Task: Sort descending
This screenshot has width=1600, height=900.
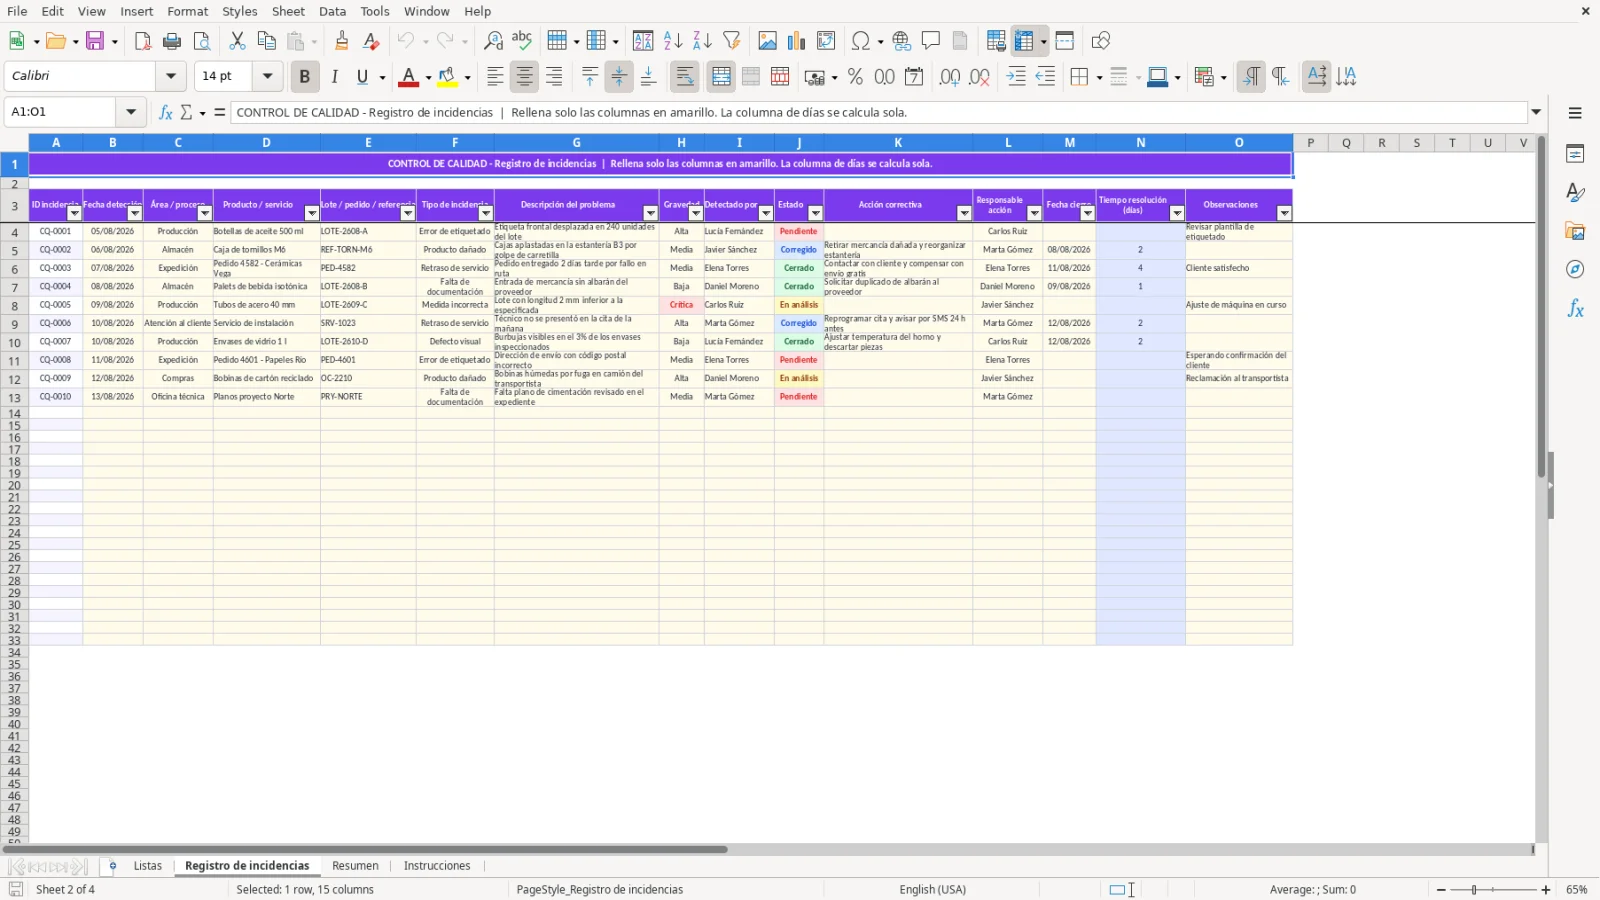Action: click(x=702, y=41)
